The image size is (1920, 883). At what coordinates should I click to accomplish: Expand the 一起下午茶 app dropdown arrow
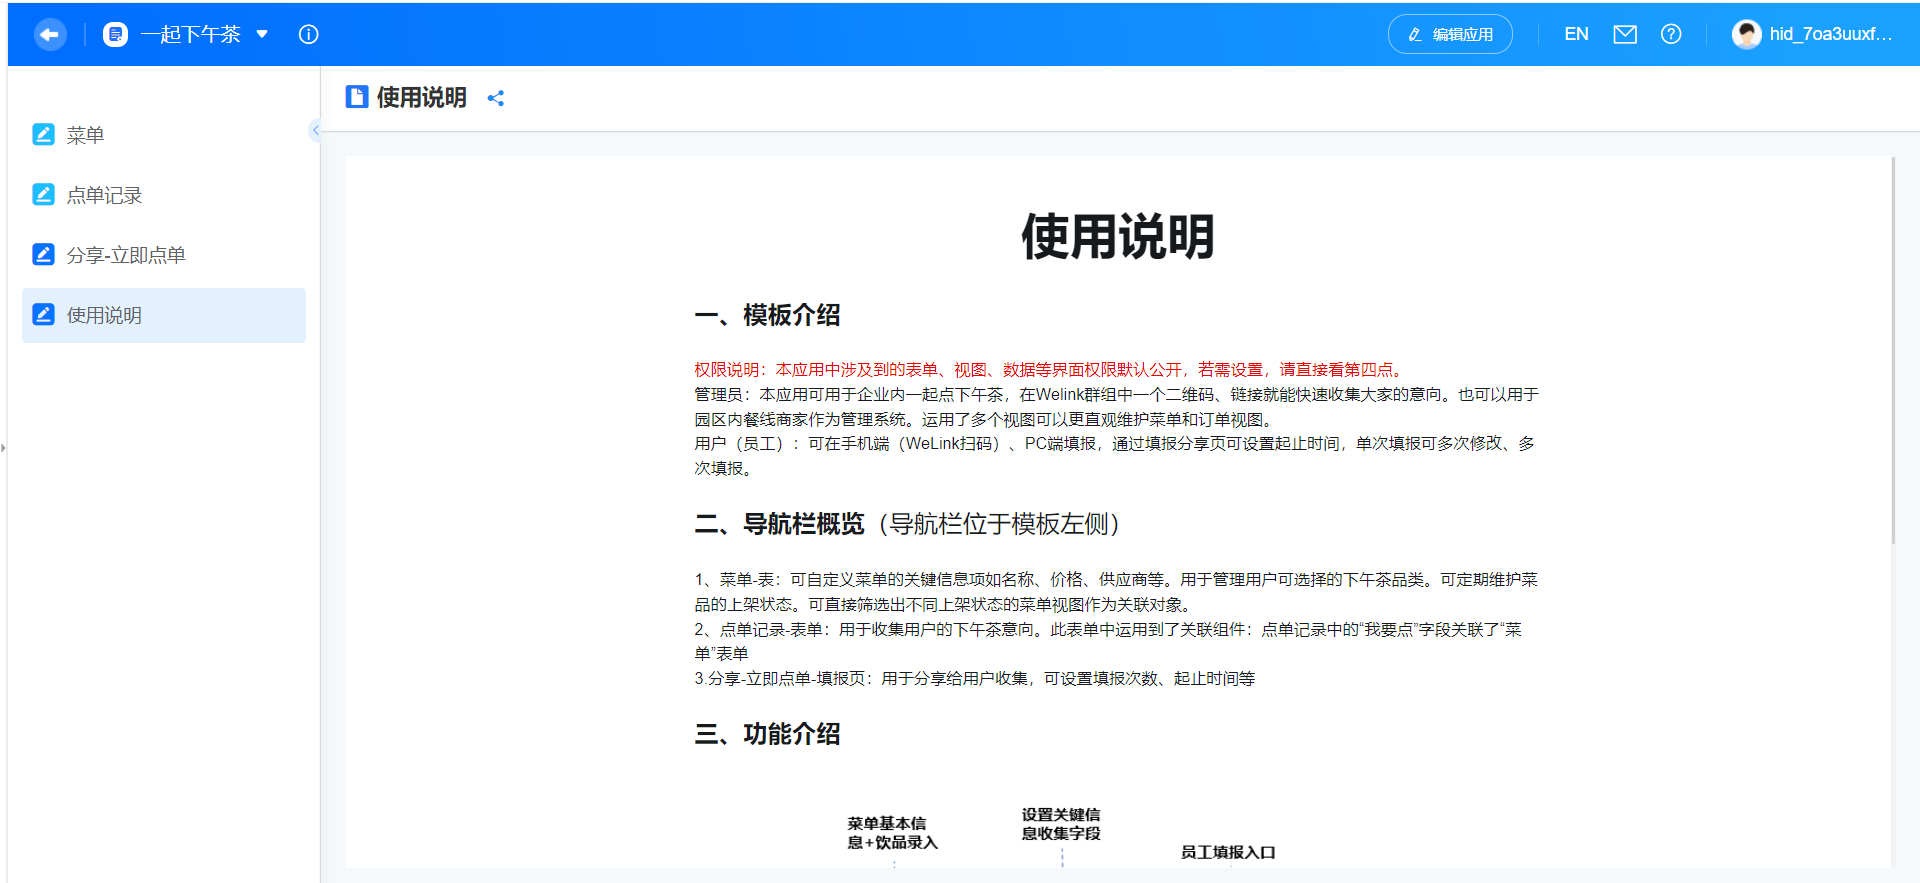point(262,34)
